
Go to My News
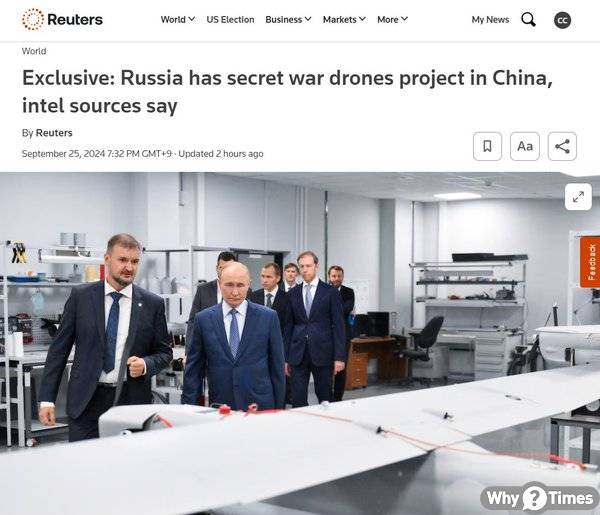490,20
